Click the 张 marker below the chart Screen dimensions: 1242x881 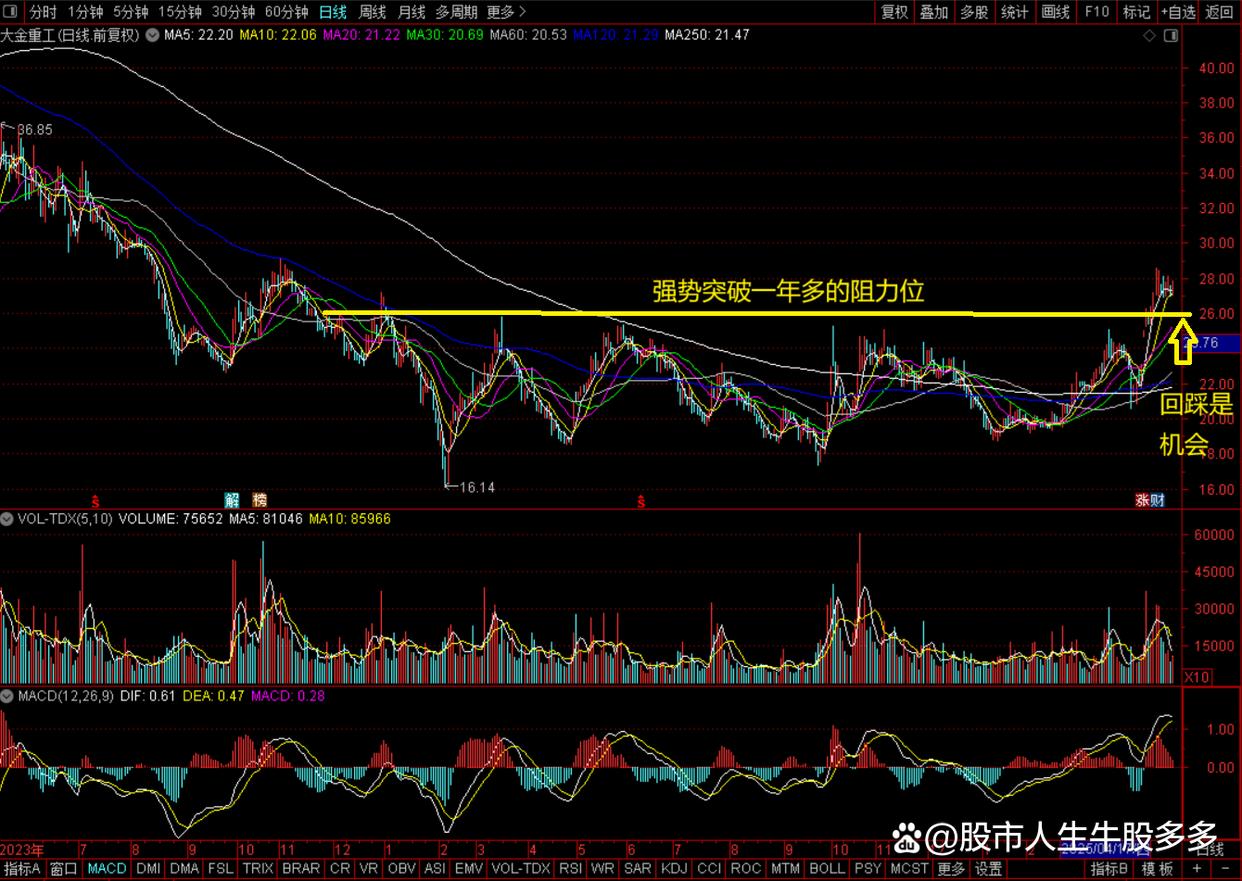coord(1141,500)
